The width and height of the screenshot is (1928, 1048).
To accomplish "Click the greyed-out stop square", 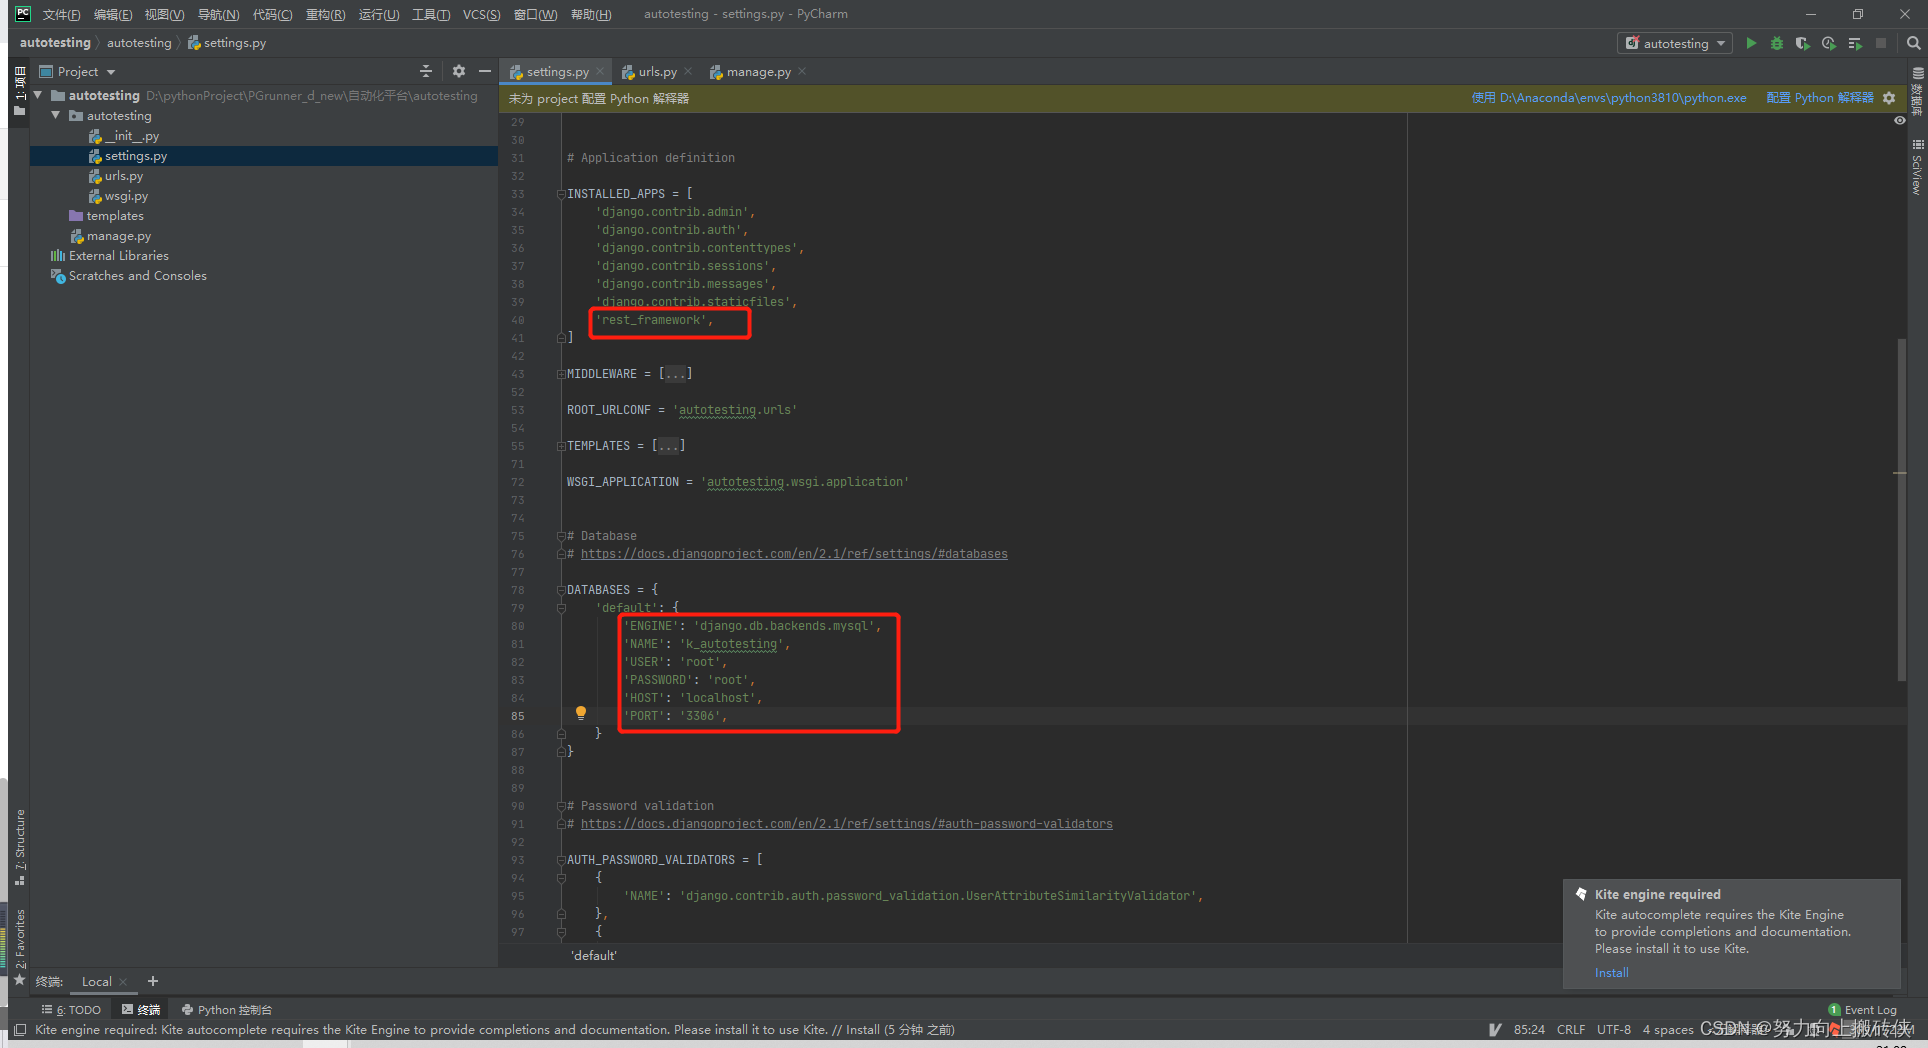I will (1881, 43).
